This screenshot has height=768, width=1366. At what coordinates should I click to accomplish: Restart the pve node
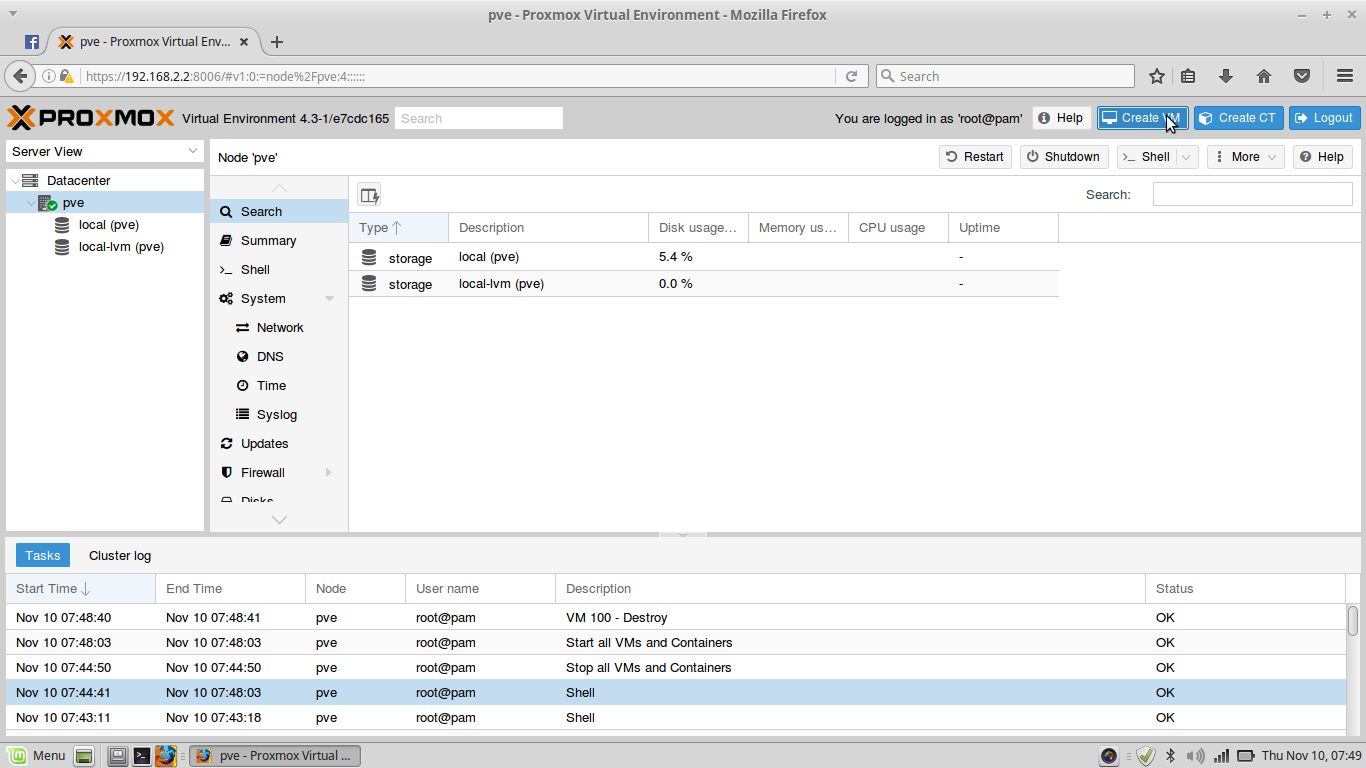pyautogui.click(x=975, y=157)
